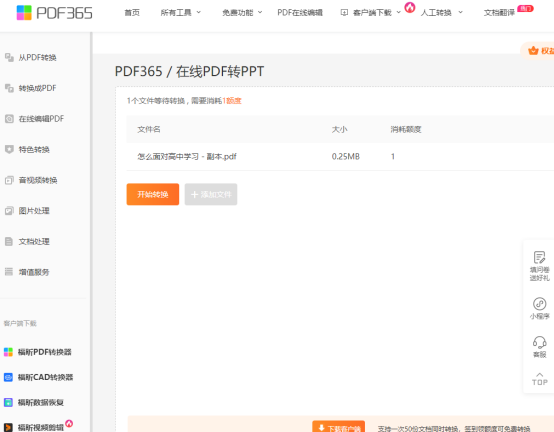Image resolution: width=554 pixels, height=432 pixels.
Task: Click the crown 权益 badge icon
Action: tap(533, 51)
